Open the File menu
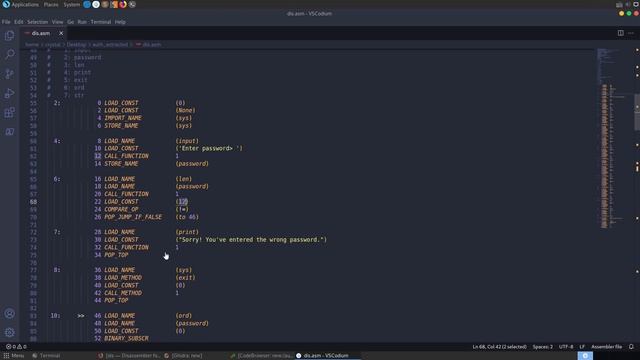Viewport: 640px width, 360px height. click(x=6, y=22)
